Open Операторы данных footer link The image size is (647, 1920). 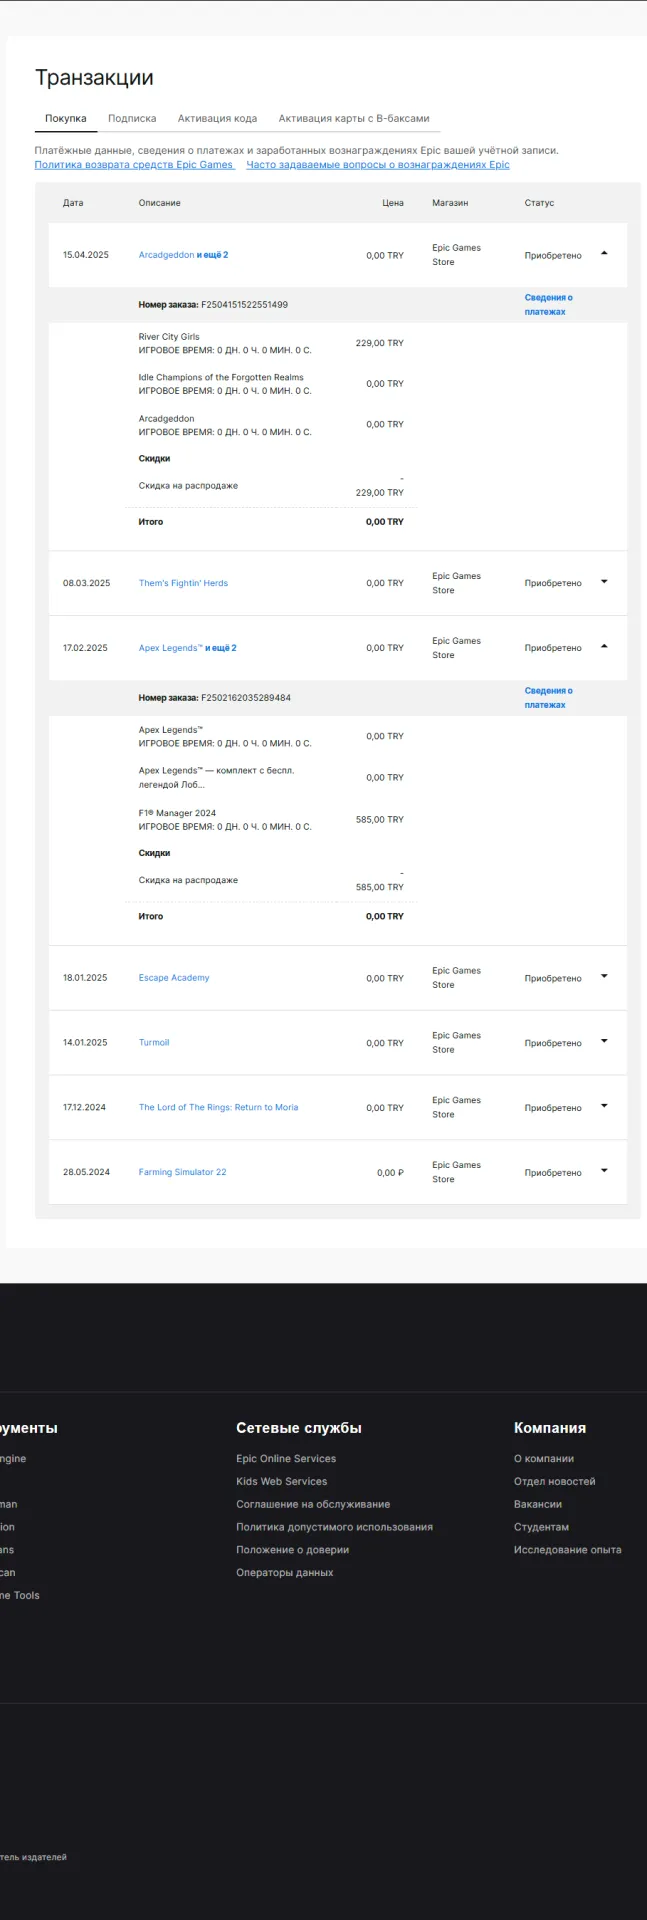[x=285, y=1573]
